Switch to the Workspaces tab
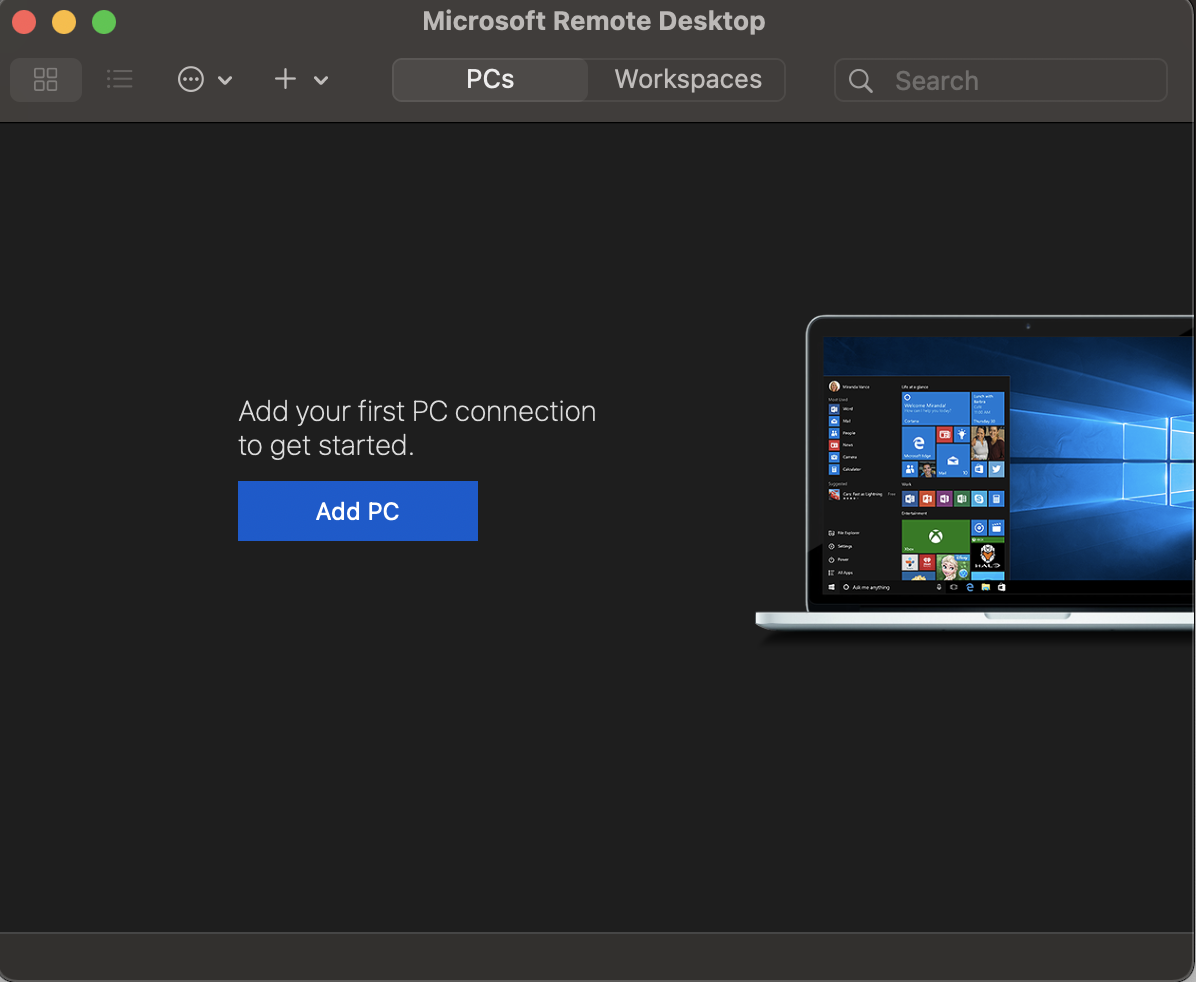Viewport: 1196px width, 982px height. coord(688,79)
